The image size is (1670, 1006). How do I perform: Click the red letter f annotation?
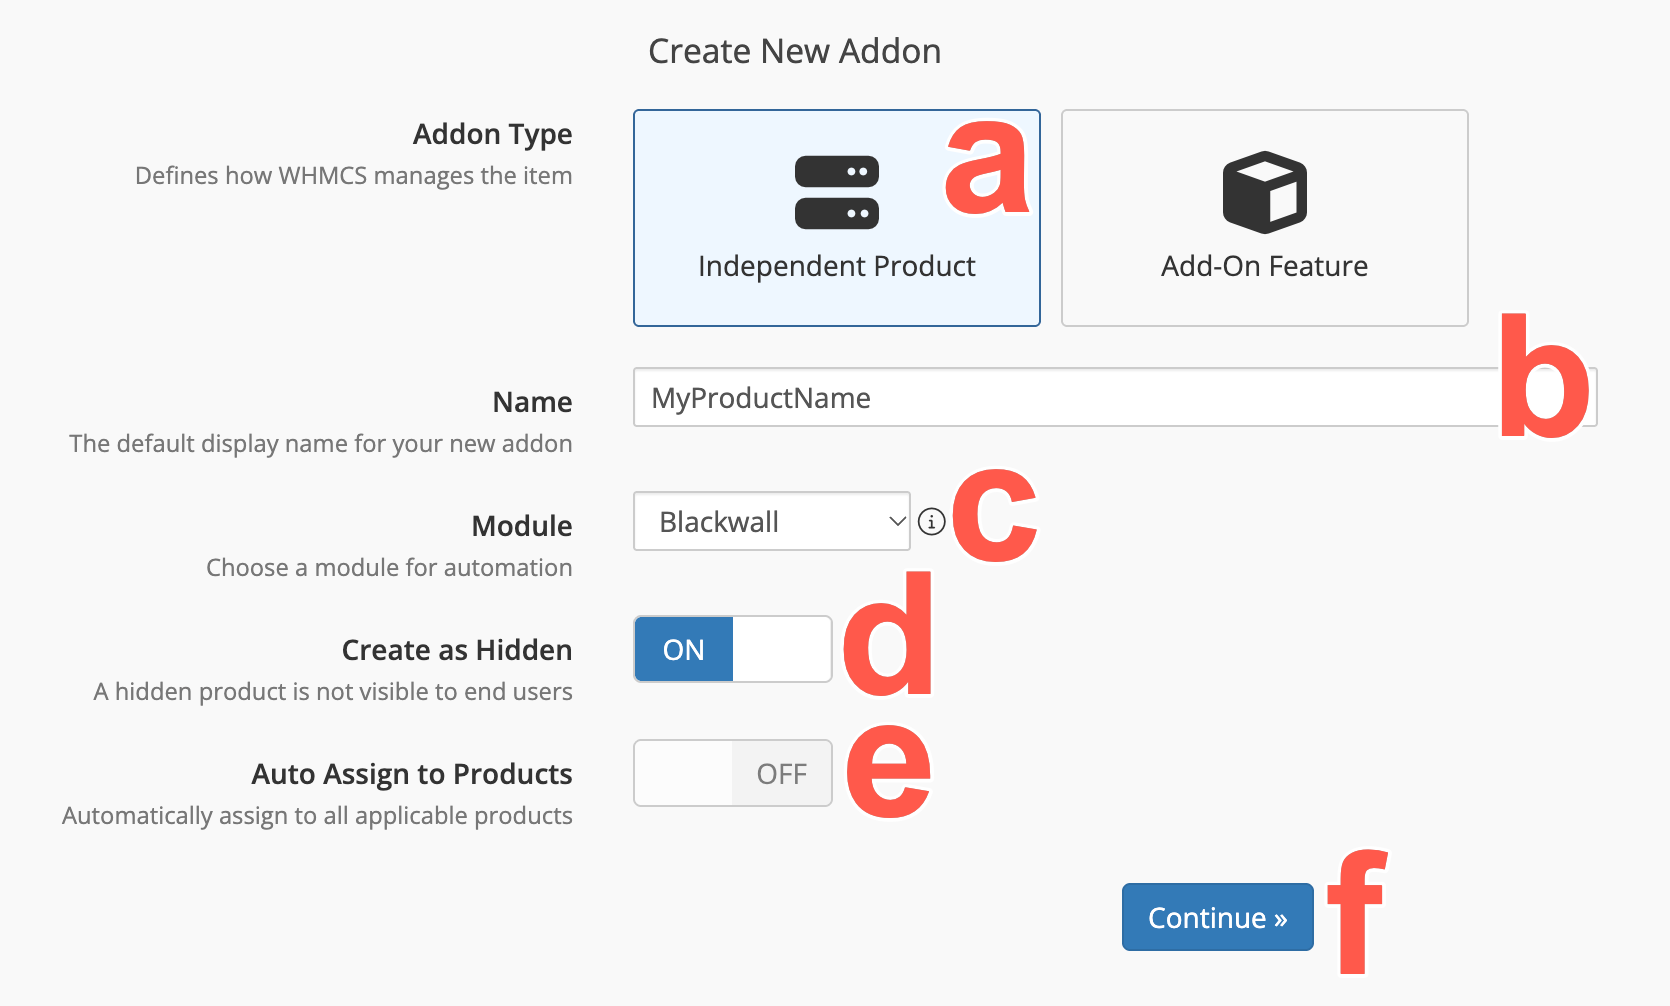coord(1358,910)
